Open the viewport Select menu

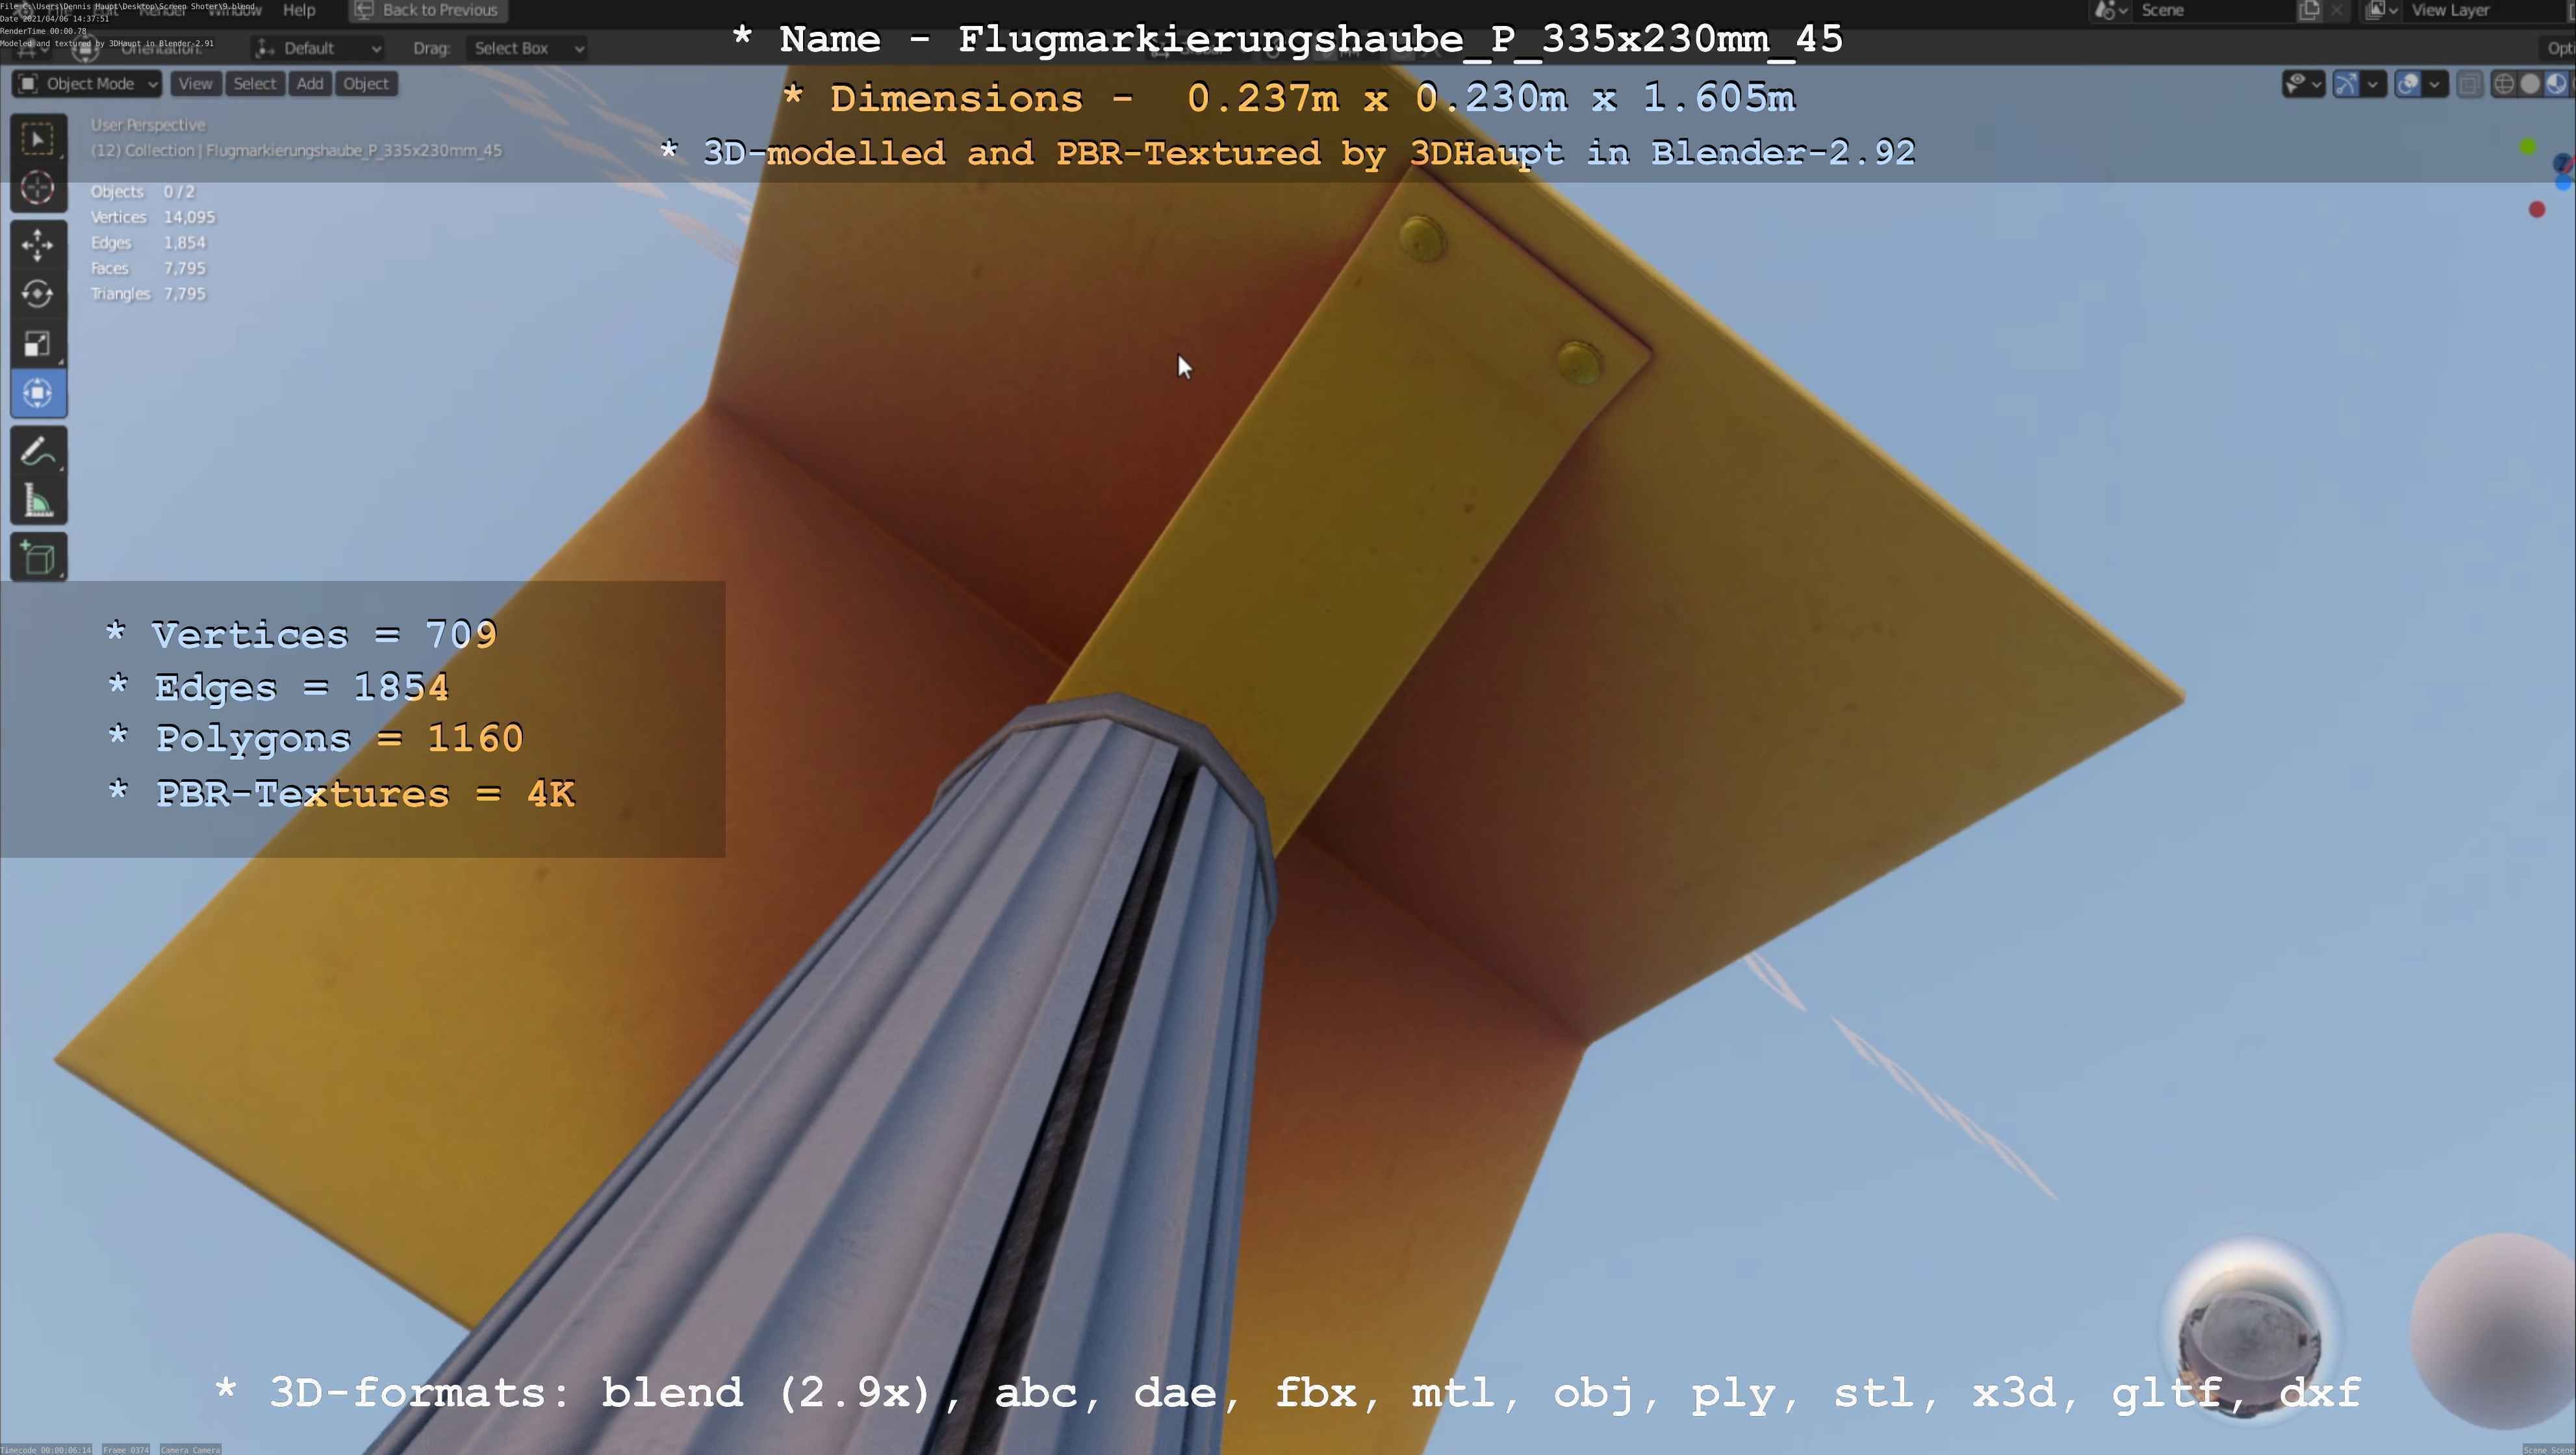(254, 84)
